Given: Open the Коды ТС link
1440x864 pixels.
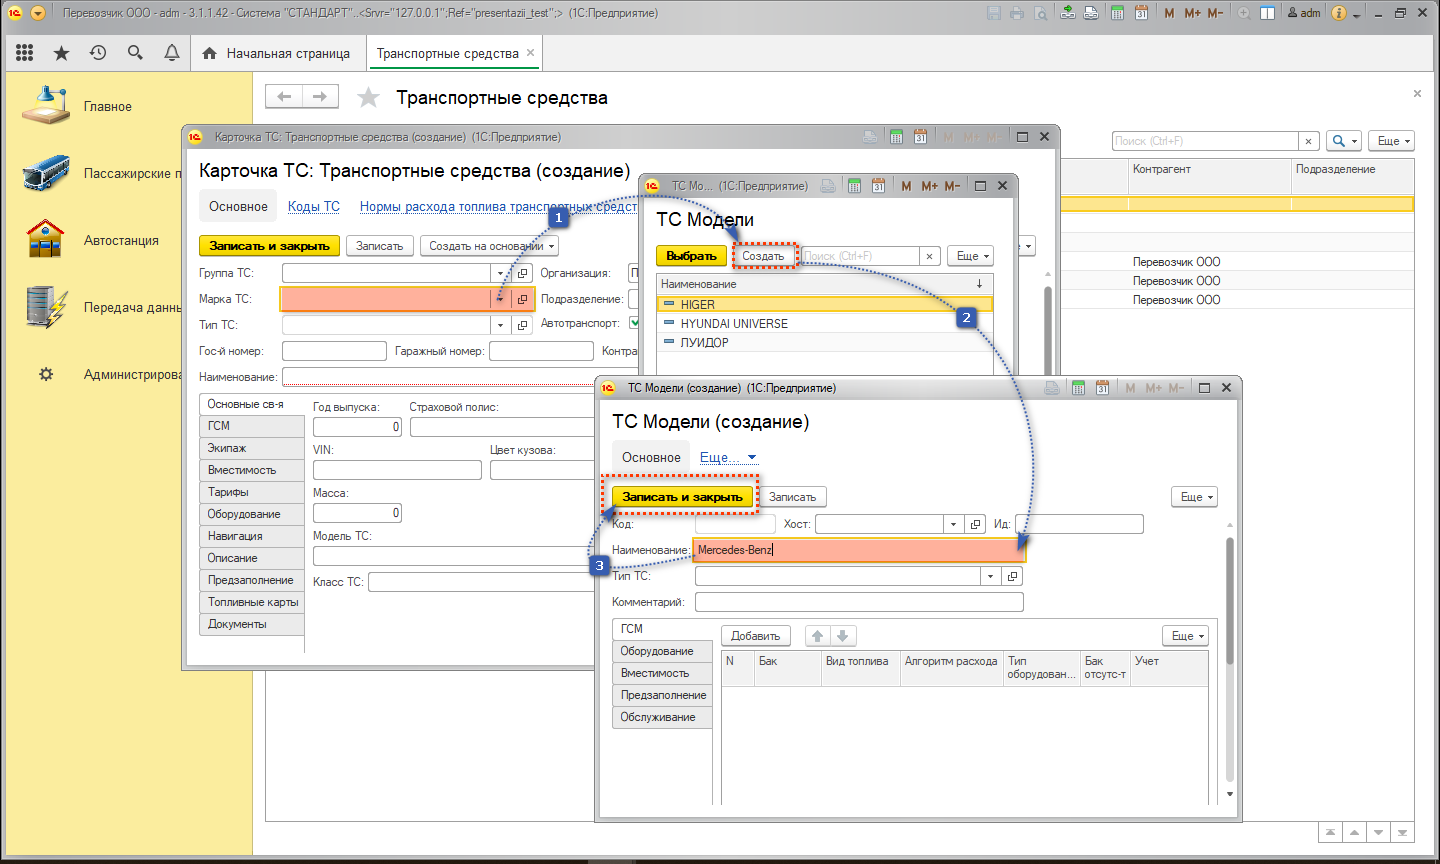Looking at the screenshot, I should click(314, 207).
